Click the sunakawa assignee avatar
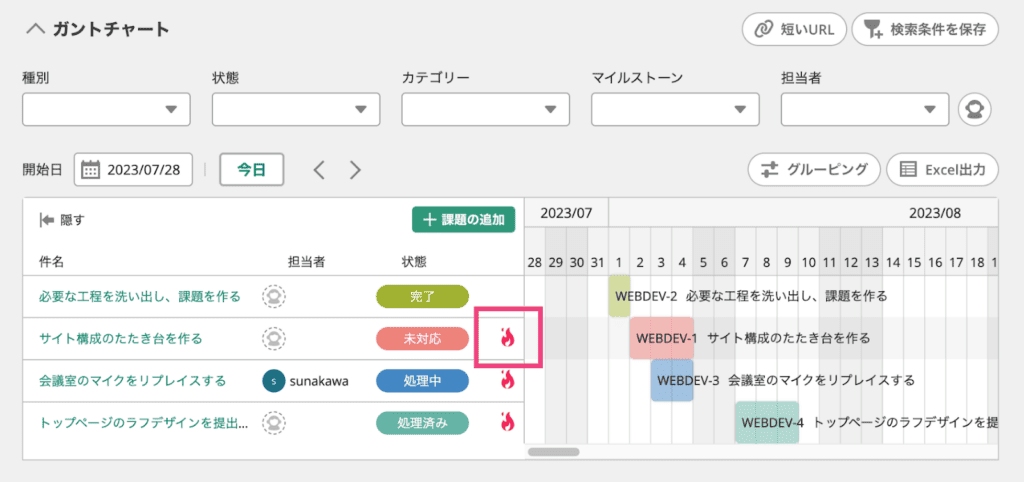The image size is (1024, 482). 272,381
